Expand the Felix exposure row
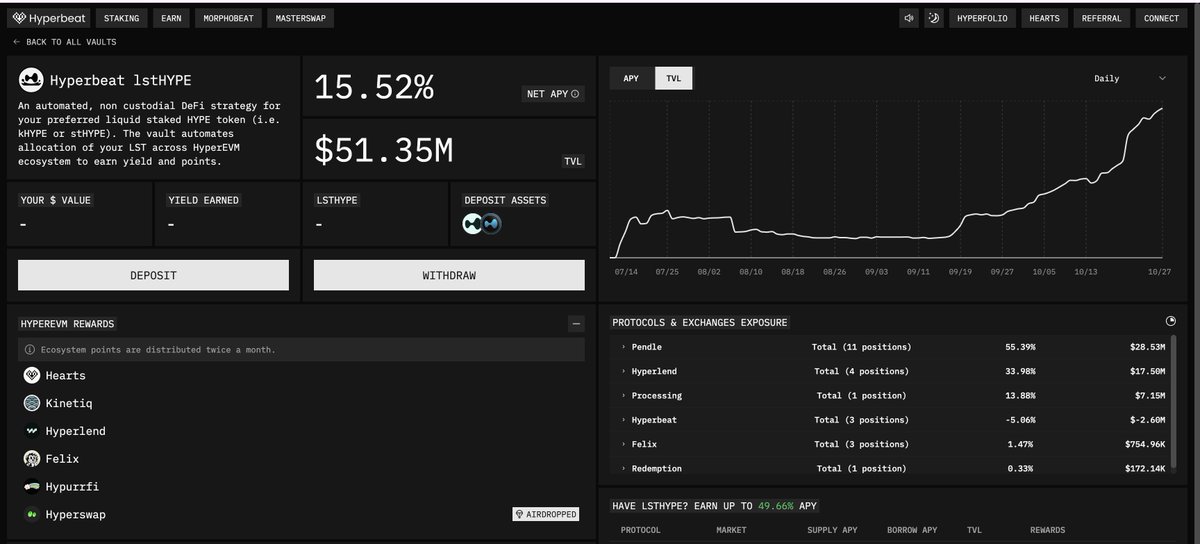 click(x=623, y=444)
